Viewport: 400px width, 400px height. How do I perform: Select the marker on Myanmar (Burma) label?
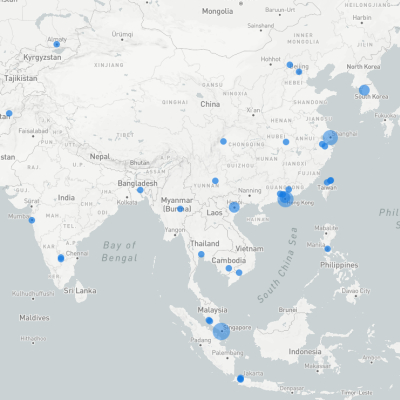[x=180, y=209]
